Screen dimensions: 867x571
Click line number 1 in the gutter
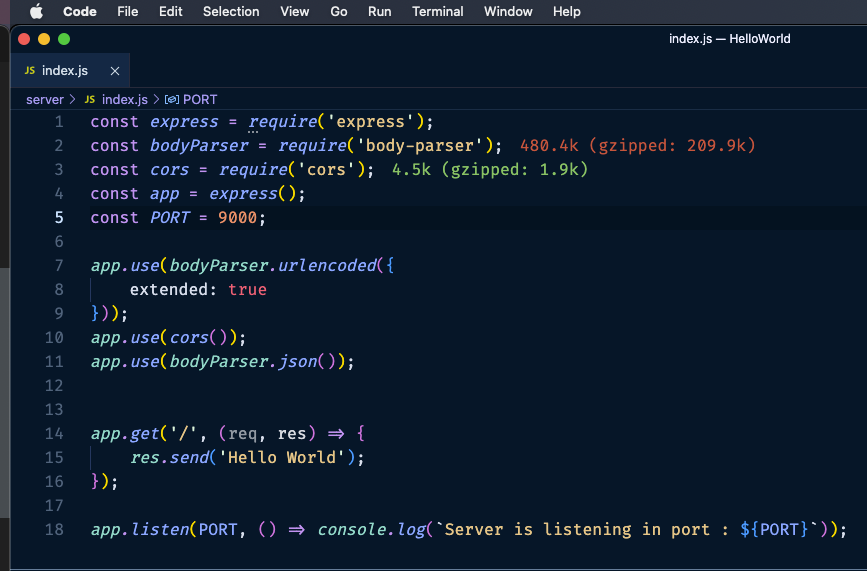click(x=59, y=122)
